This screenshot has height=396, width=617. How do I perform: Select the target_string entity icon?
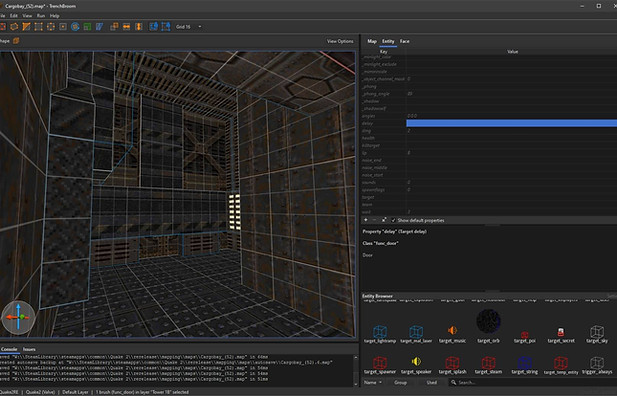525,363
